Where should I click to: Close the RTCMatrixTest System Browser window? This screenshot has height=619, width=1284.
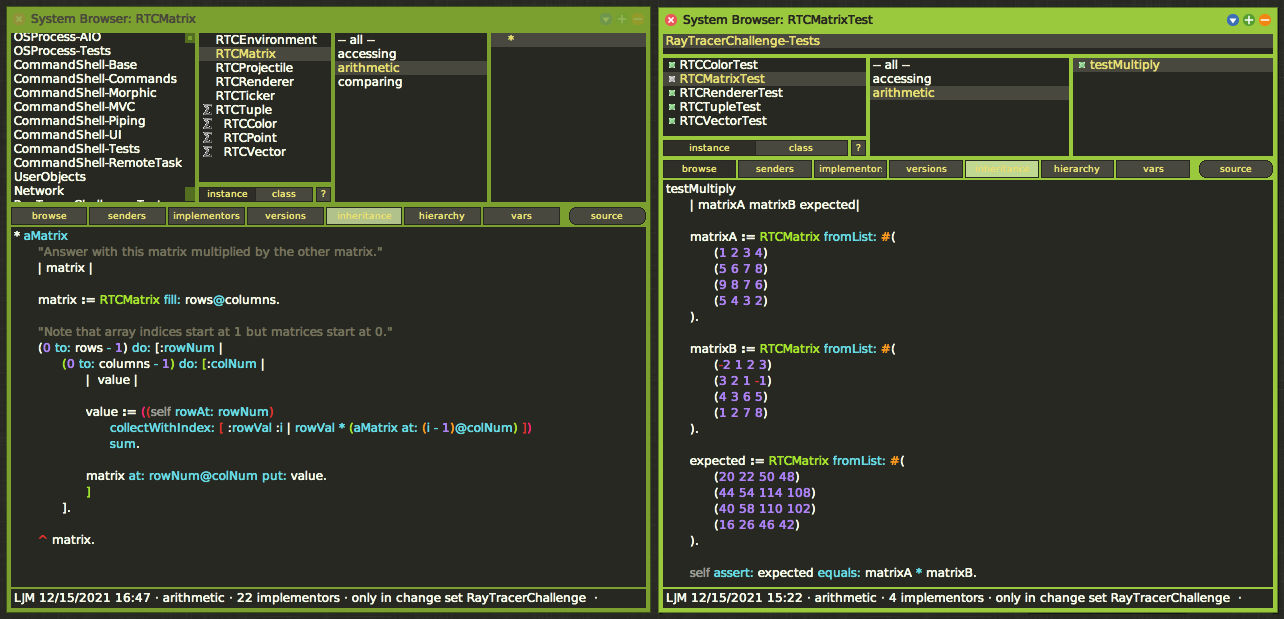(671, 20)
